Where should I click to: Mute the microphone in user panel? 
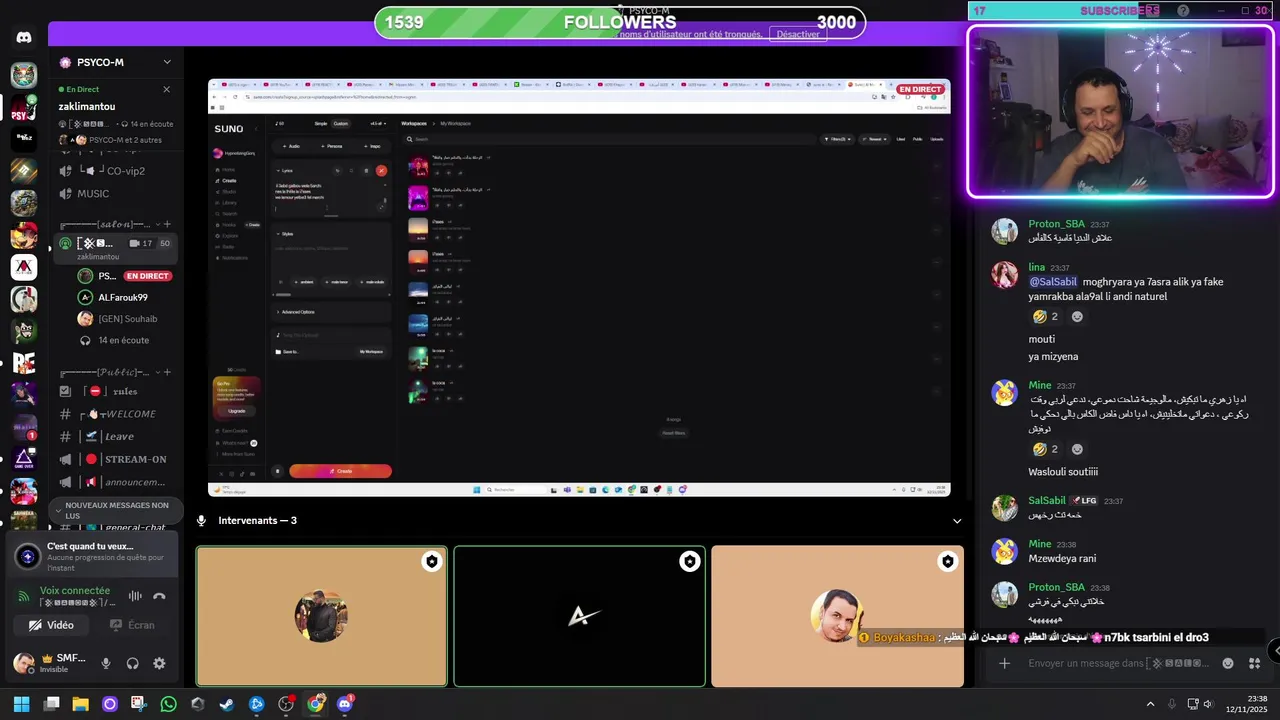[x=106, y=663]
